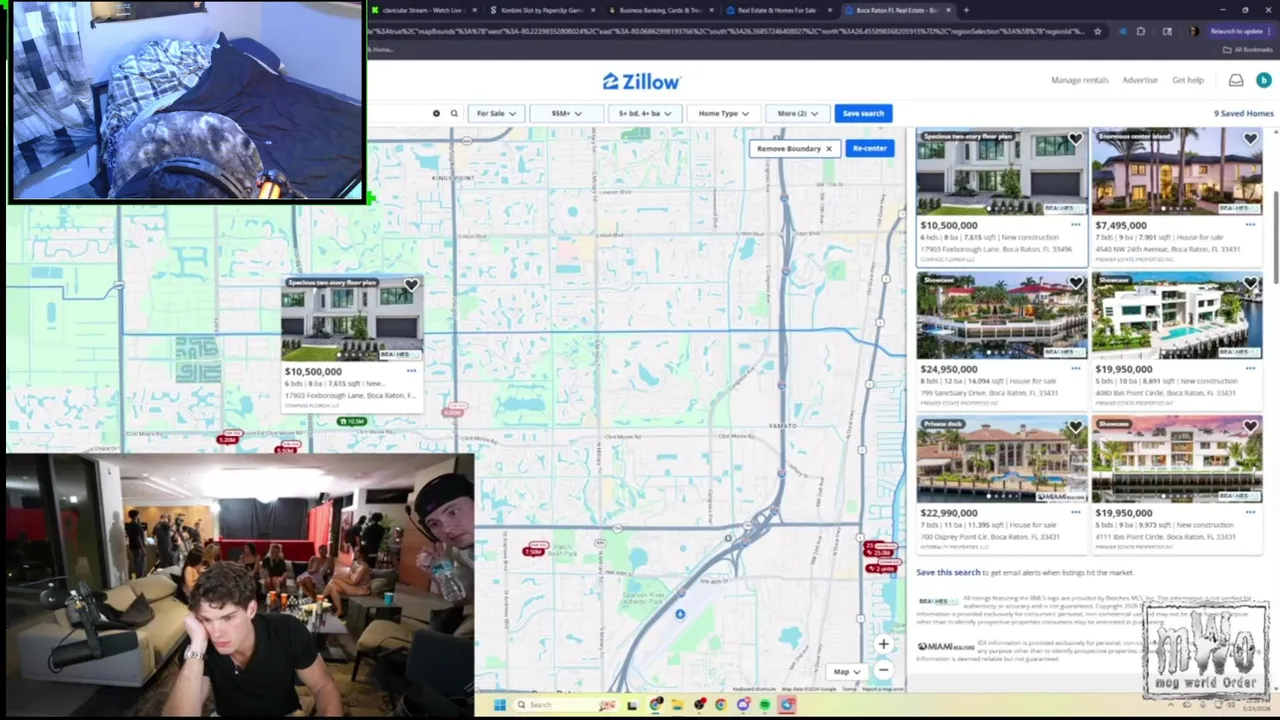Screen dimensions: 1280x720
Task: Click the Save this search link
Action: tap(948, 573)
